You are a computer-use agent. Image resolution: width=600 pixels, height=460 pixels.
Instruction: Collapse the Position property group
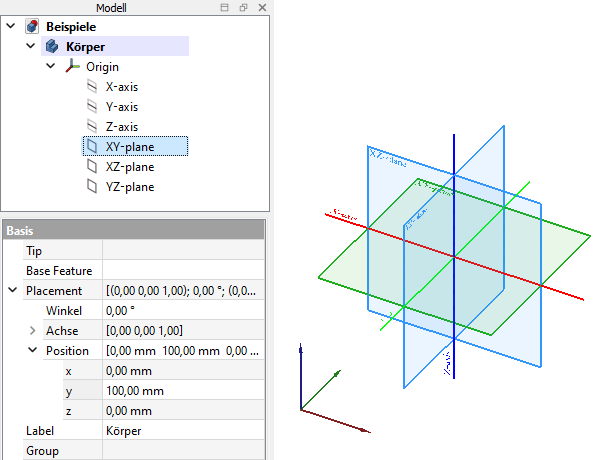32,351
